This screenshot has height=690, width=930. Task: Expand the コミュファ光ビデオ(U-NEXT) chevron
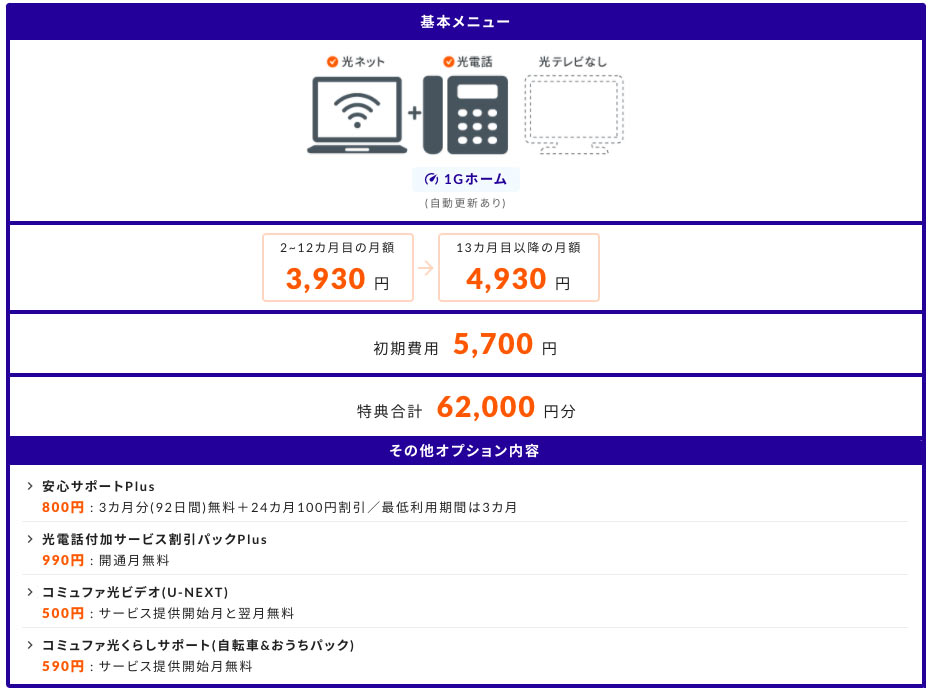30,592
